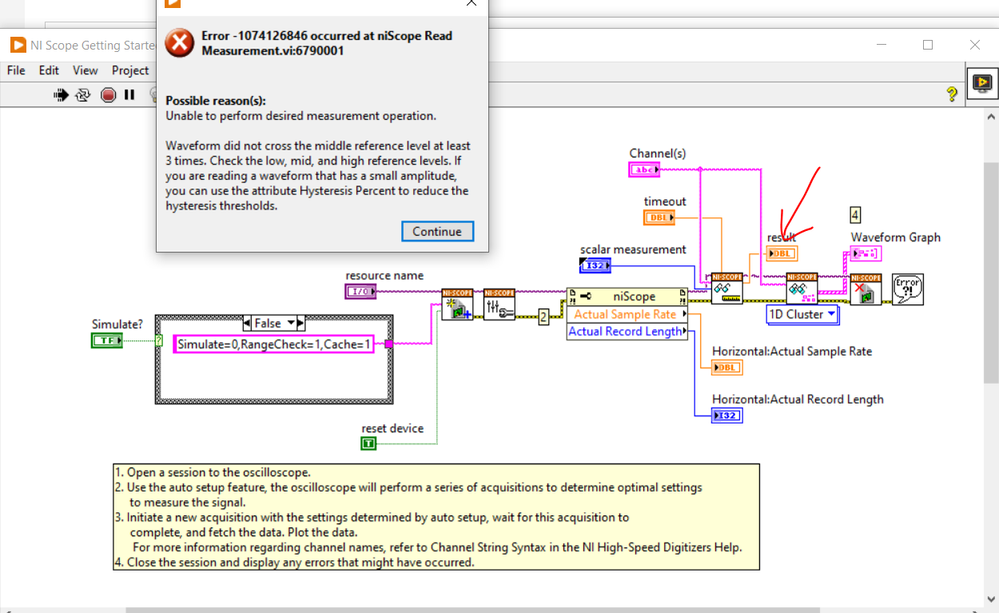Select the Simple Error Handler node

pyautogui.click(x=908, y=289)
